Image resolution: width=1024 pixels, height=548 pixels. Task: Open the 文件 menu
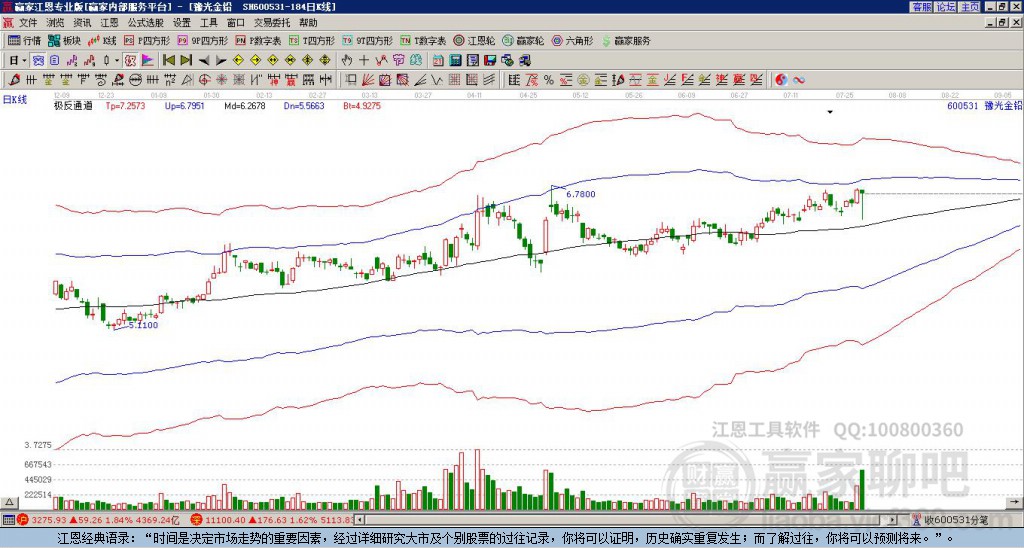click(28, 23)
